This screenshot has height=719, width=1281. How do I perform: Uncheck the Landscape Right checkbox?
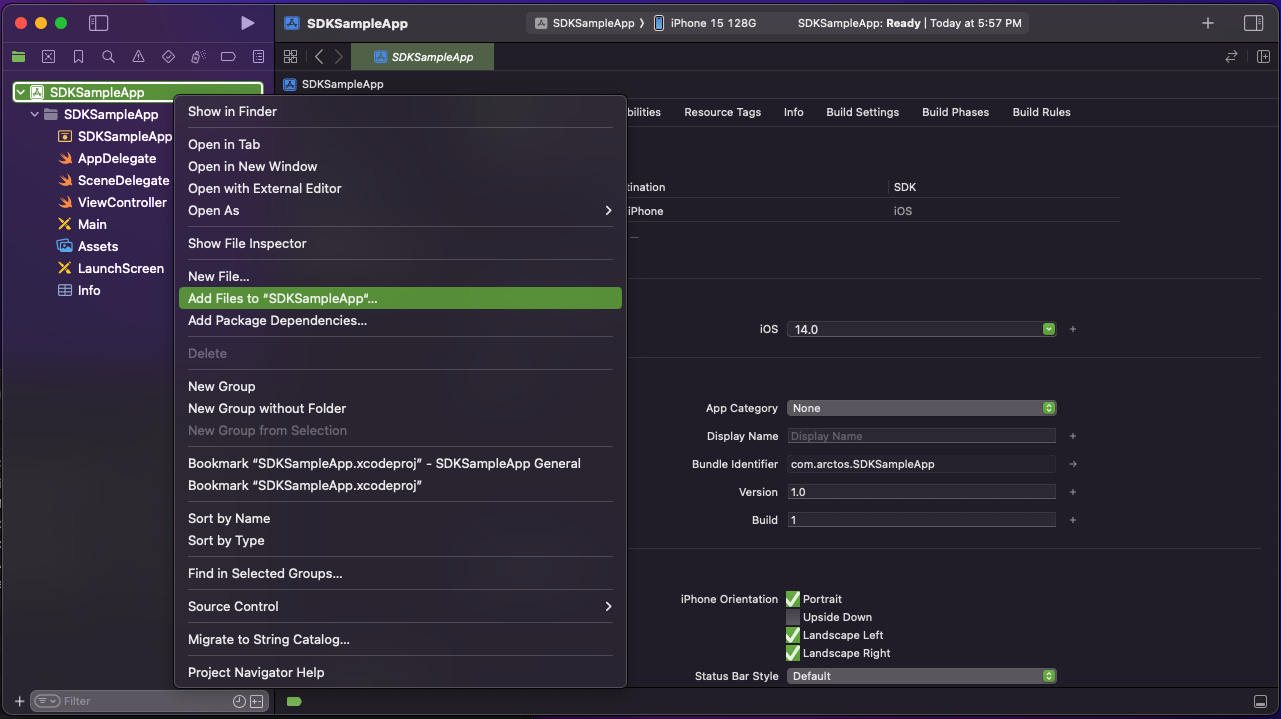pyautogui.click(x=793, y=653)
